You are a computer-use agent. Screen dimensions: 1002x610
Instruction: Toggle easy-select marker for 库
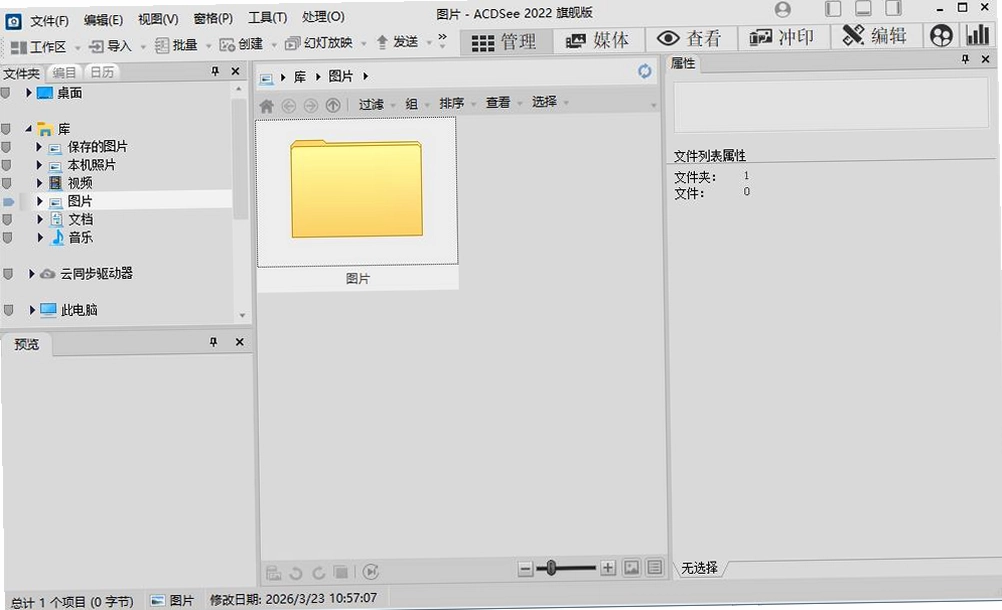[x=6, y=129]
